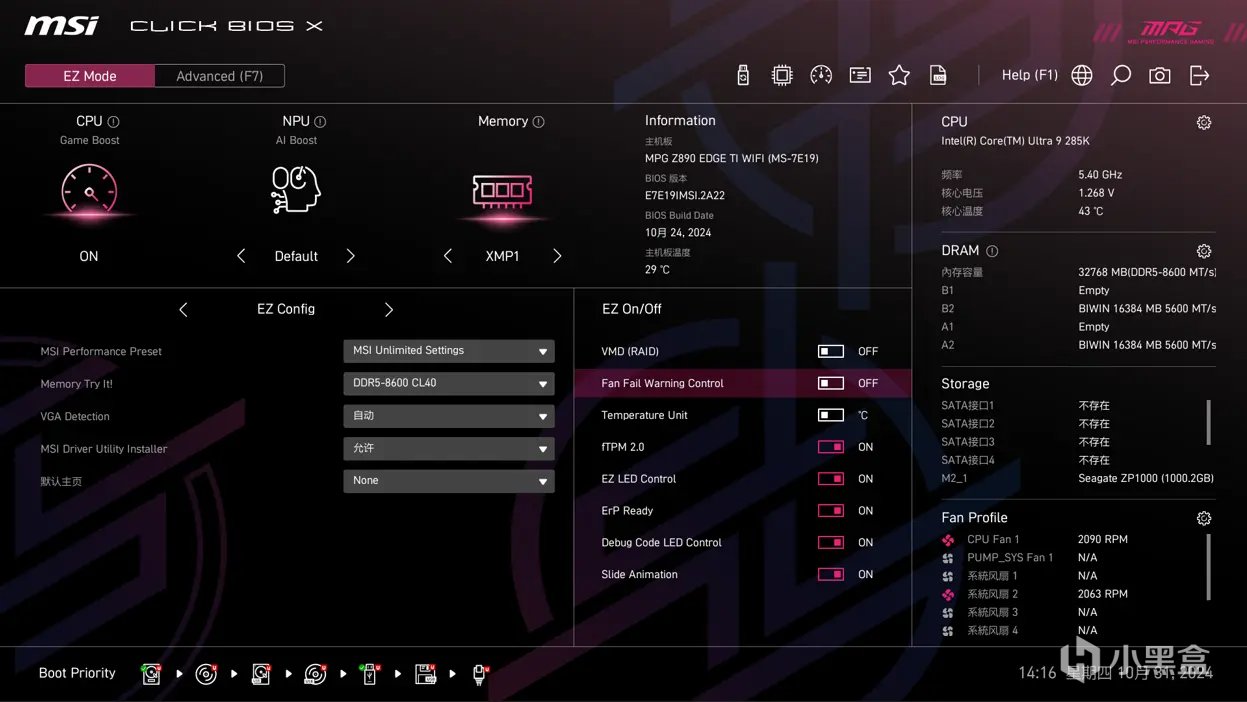This screenshot has height=702, width=1247.
Task: Open CPU panel settings gear
Action: click(x=1204, y=122)
